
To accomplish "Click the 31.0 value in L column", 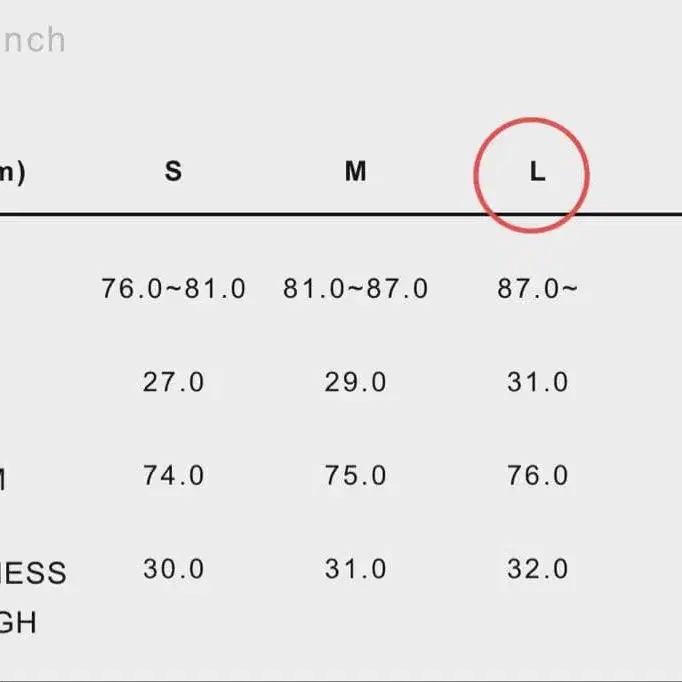I will (537, 382).
